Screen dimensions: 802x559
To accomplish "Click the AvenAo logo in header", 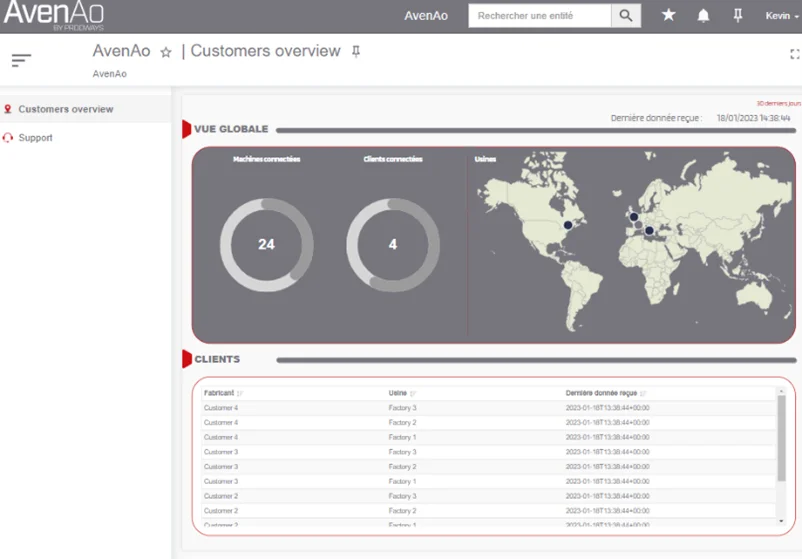I will click(x=54, y=15).
